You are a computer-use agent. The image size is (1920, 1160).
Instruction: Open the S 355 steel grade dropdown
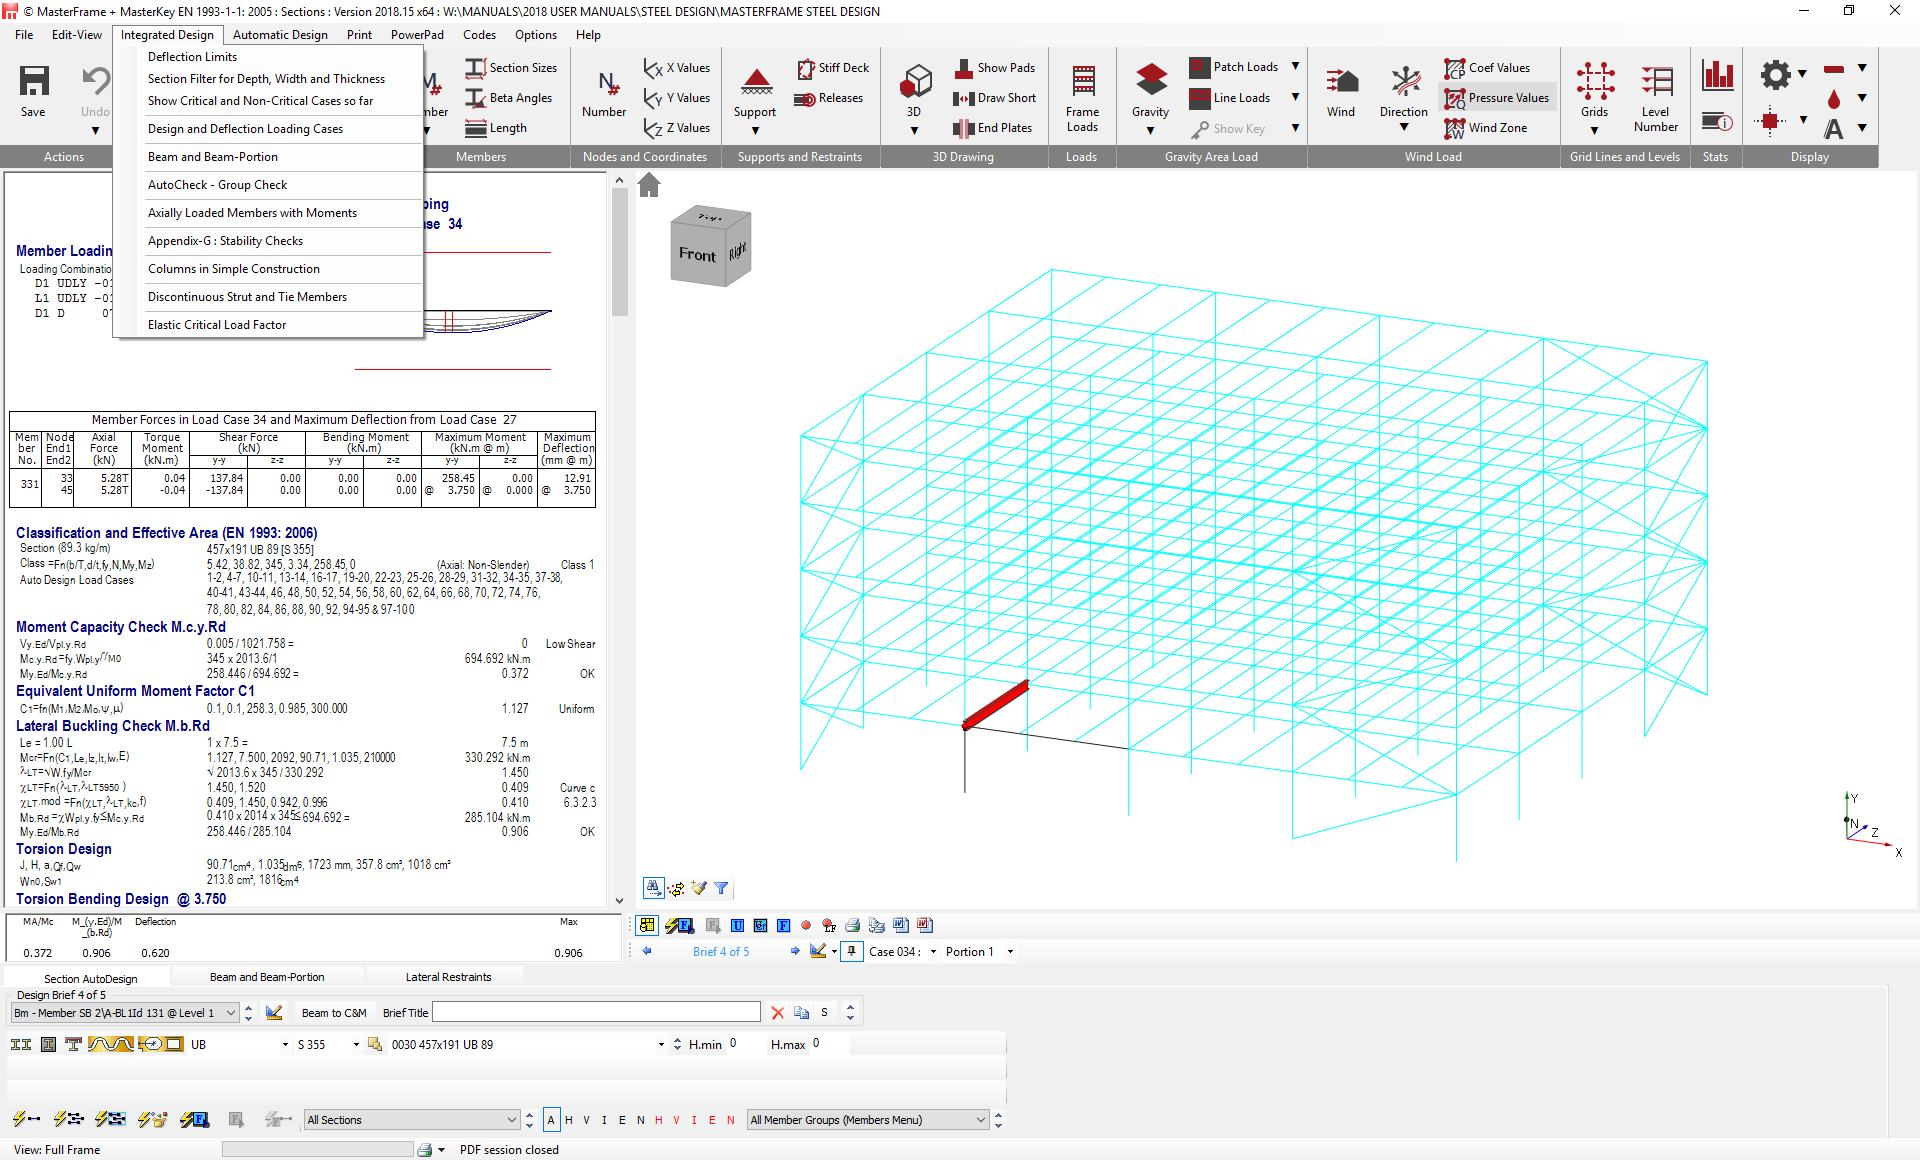point(356,1044)
